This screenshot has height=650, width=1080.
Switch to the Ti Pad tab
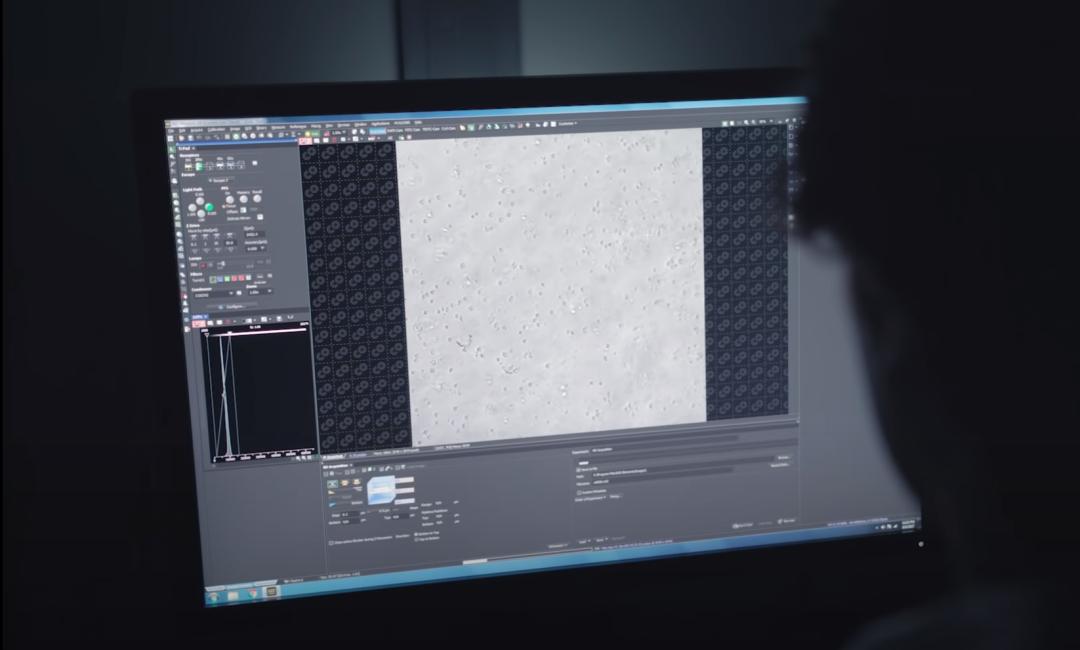(185, 148)
